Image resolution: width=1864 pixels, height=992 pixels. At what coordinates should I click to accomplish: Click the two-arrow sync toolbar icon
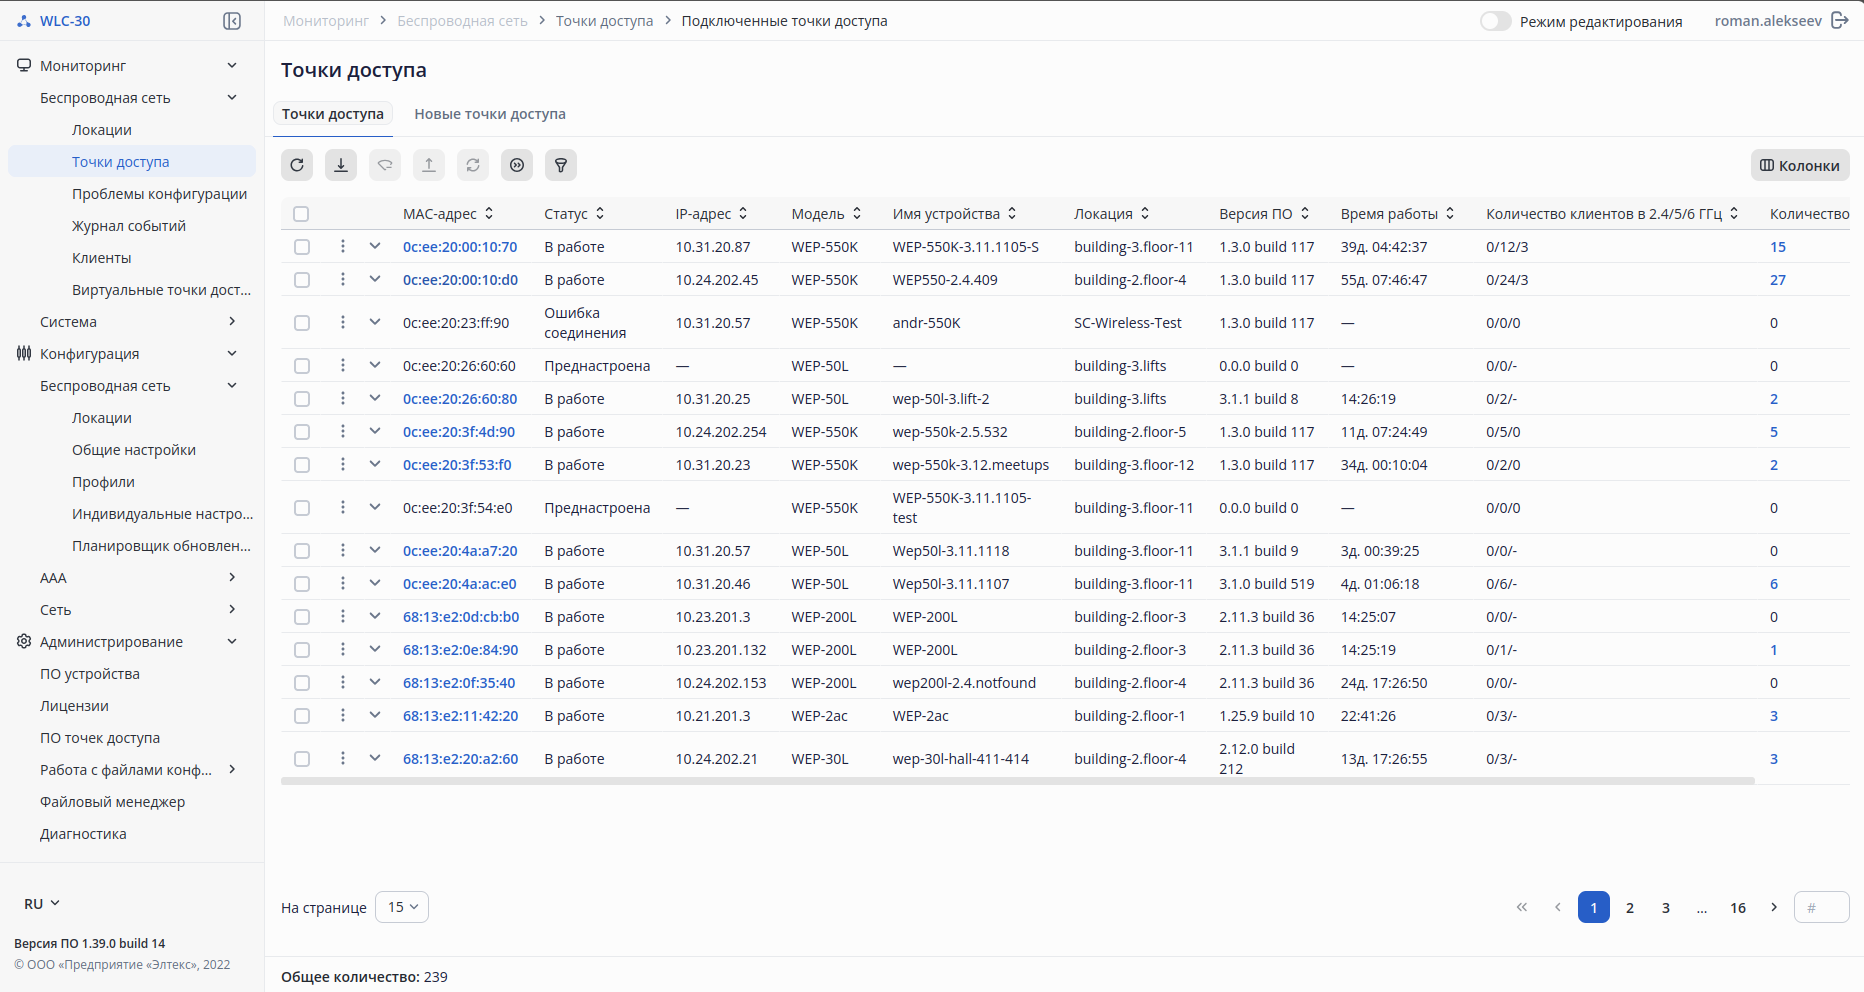point(473,165)
